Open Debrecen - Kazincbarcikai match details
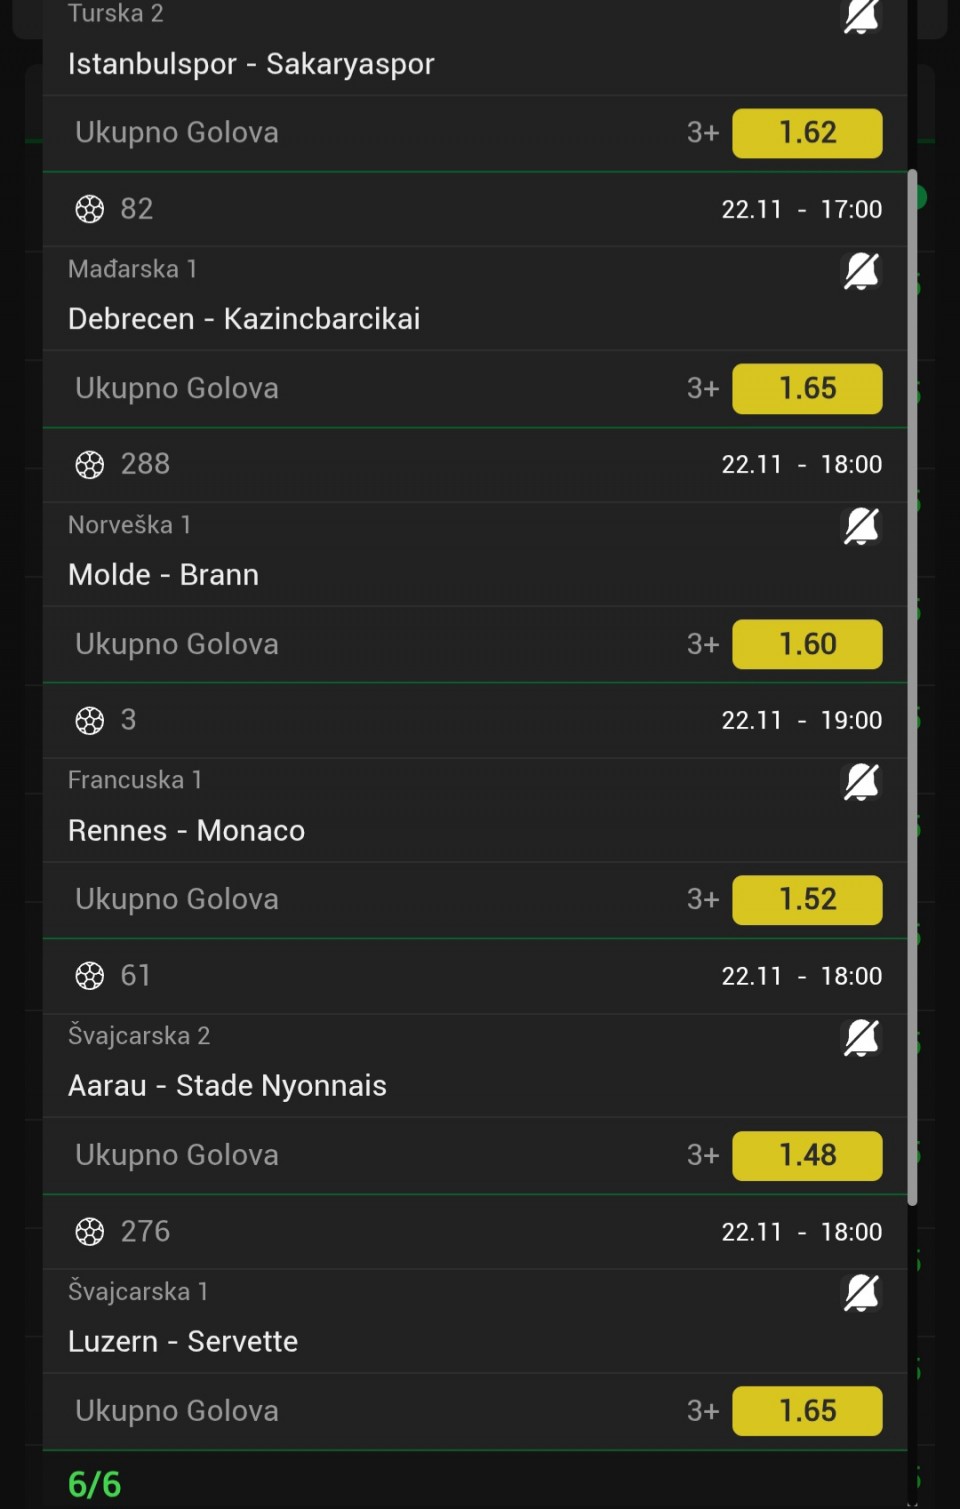This screenshot has width=960, height=1509. (x=244, y=319)
